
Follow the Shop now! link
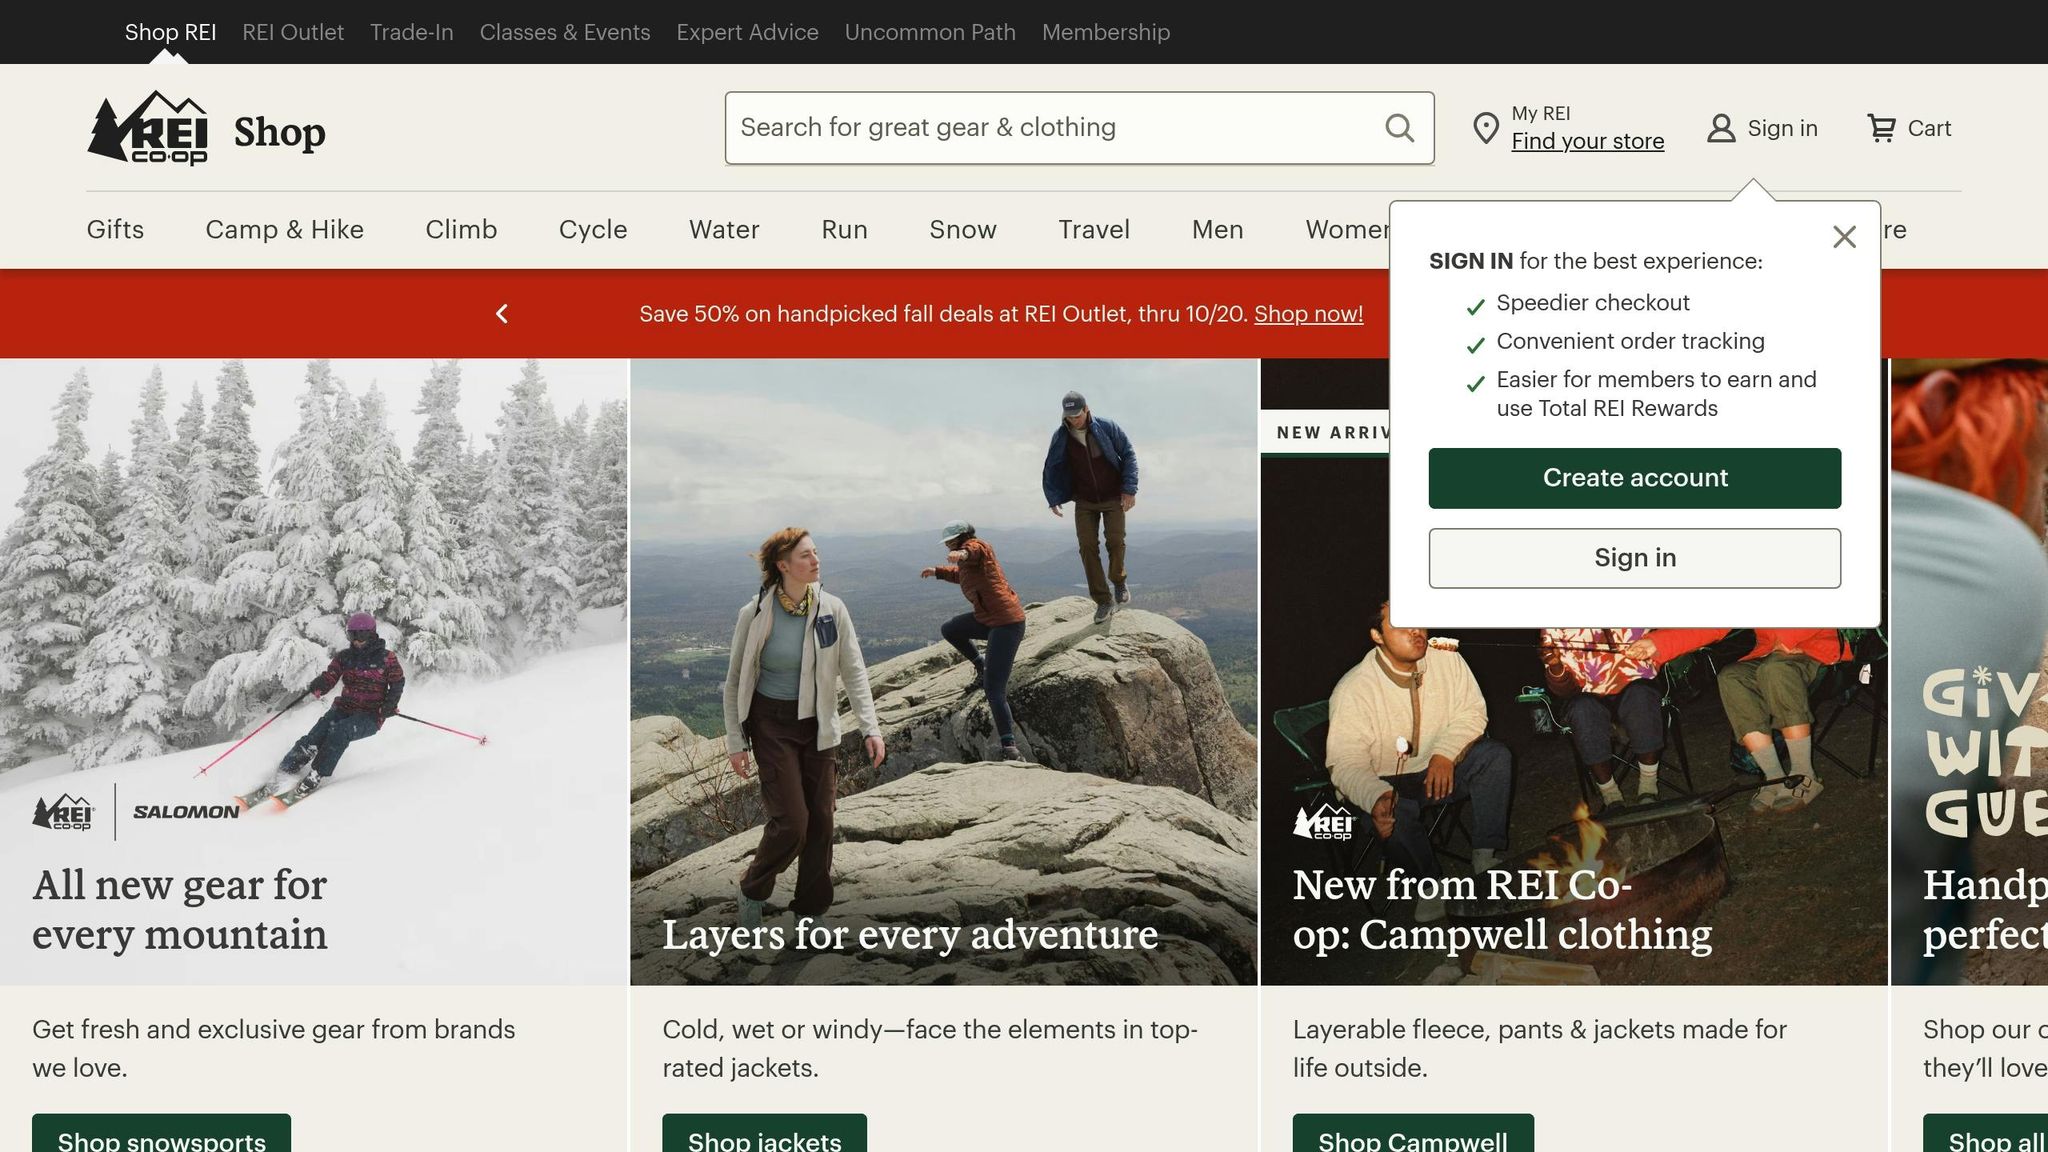tap(1308, 314)
